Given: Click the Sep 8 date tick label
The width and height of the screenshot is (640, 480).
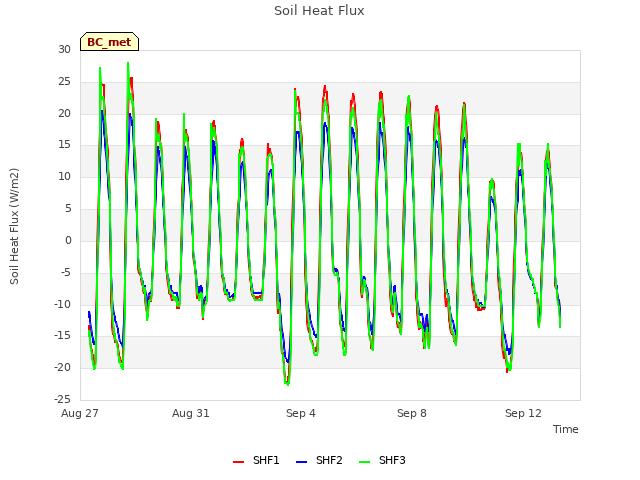Looking at the screenshot, I should (412, 413).
